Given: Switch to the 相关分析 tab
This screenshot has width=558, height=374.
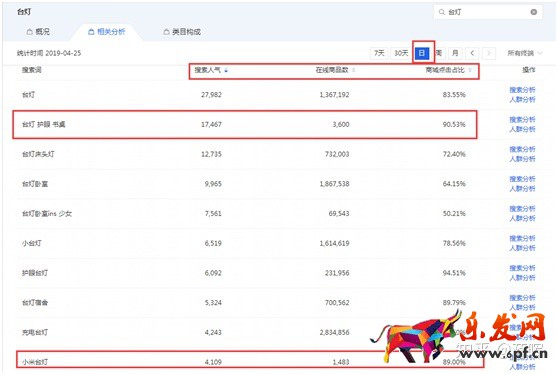Looking at the screenshot, I should [106, 32].
